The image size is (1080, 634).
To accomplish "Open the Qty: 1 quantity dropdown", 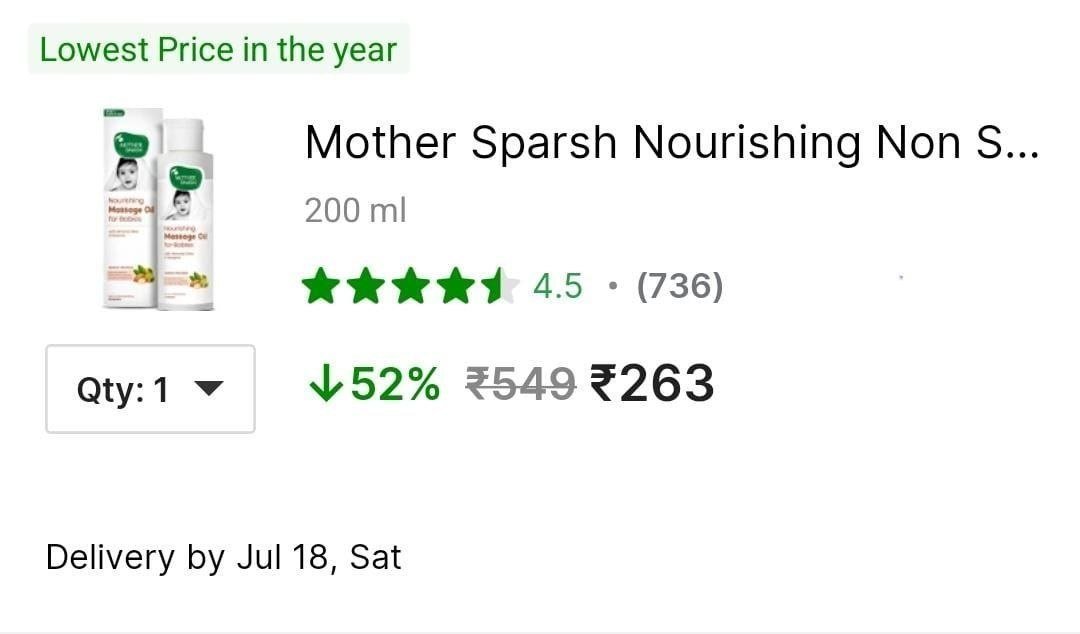I will click(150, 389).
